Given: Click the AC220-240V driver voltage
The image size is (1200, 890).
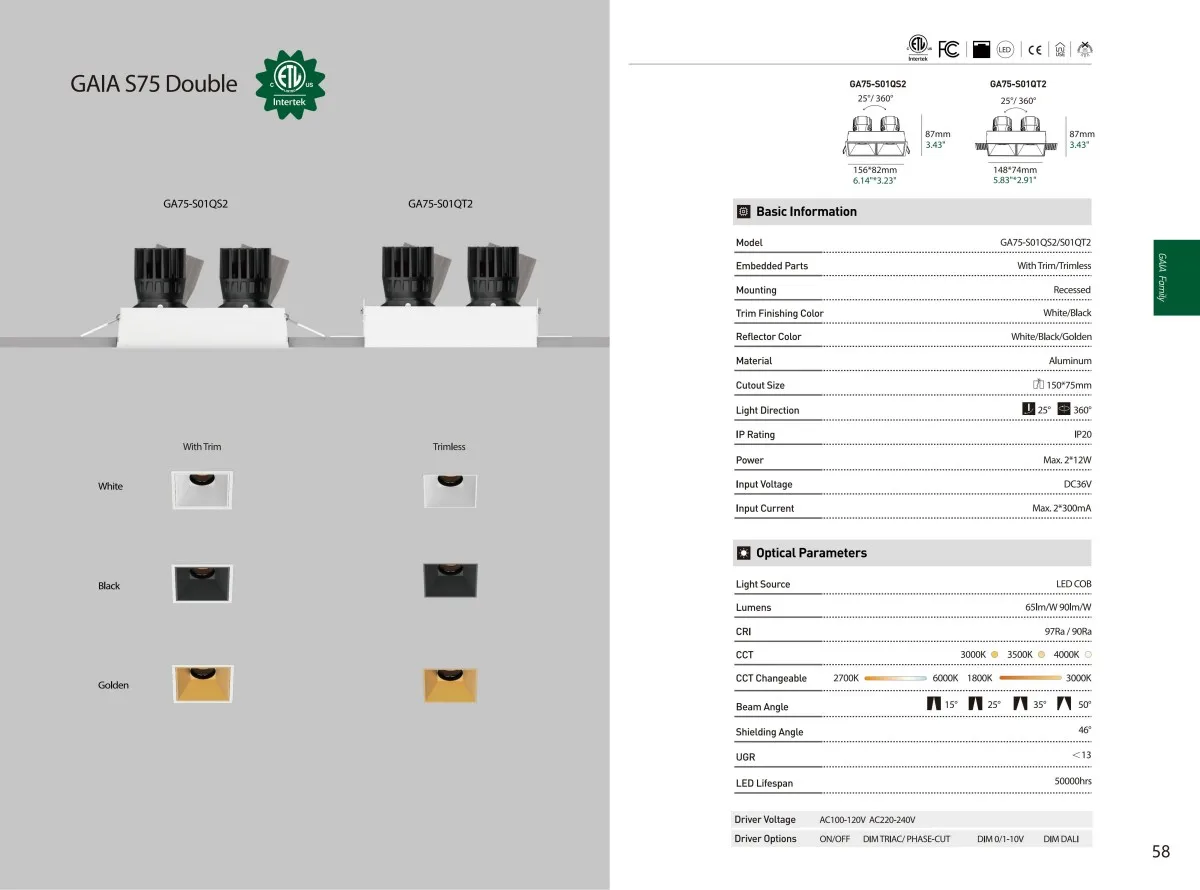Looking at the screenshot, I should [892, 820].
